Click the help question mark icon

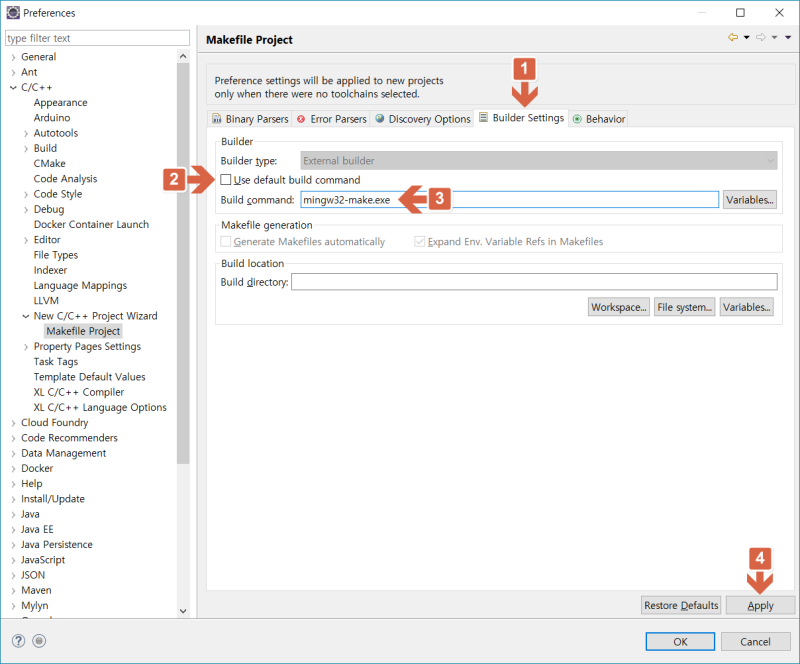(x=18, y=641)
